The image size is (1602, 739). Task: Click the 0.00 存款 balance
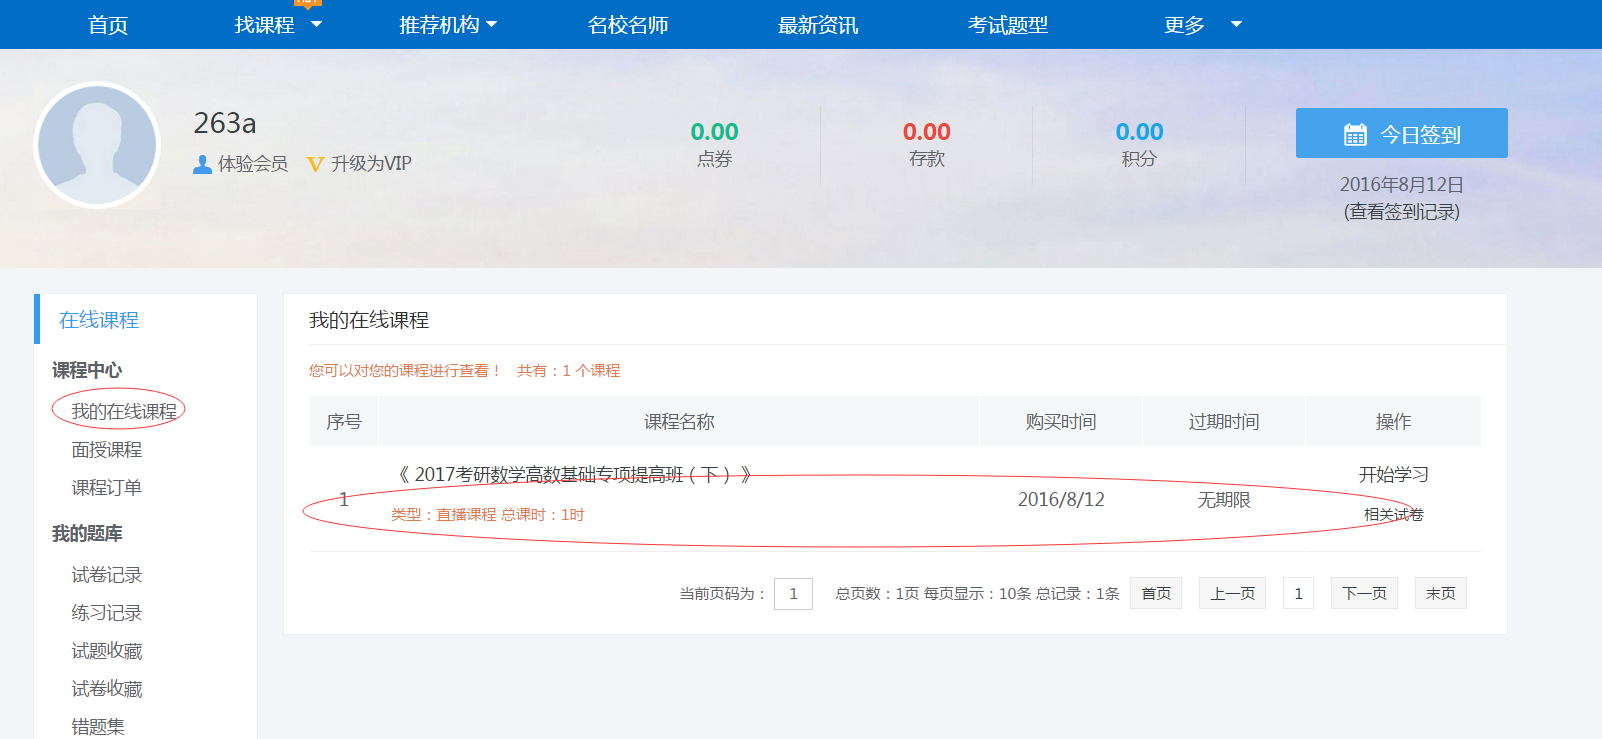927,132
